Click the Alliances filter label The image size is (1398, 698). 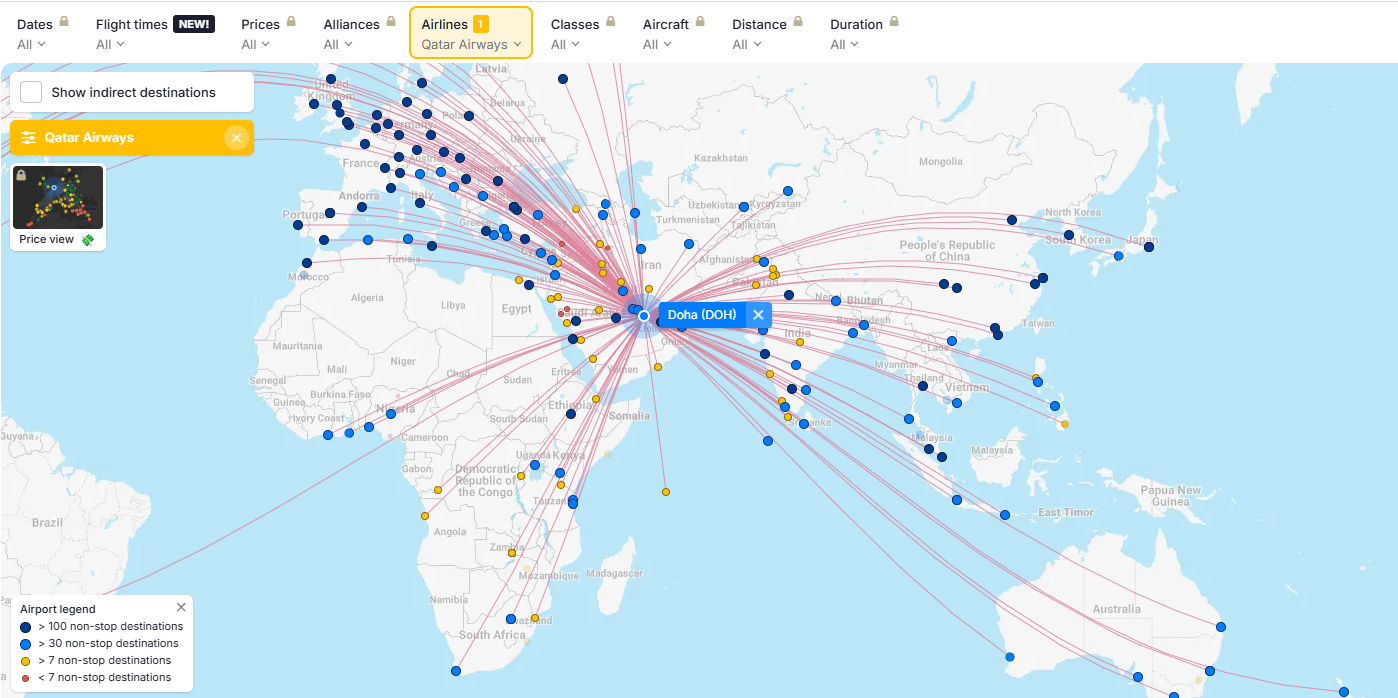pyautogui.click(x=352, y=24)
